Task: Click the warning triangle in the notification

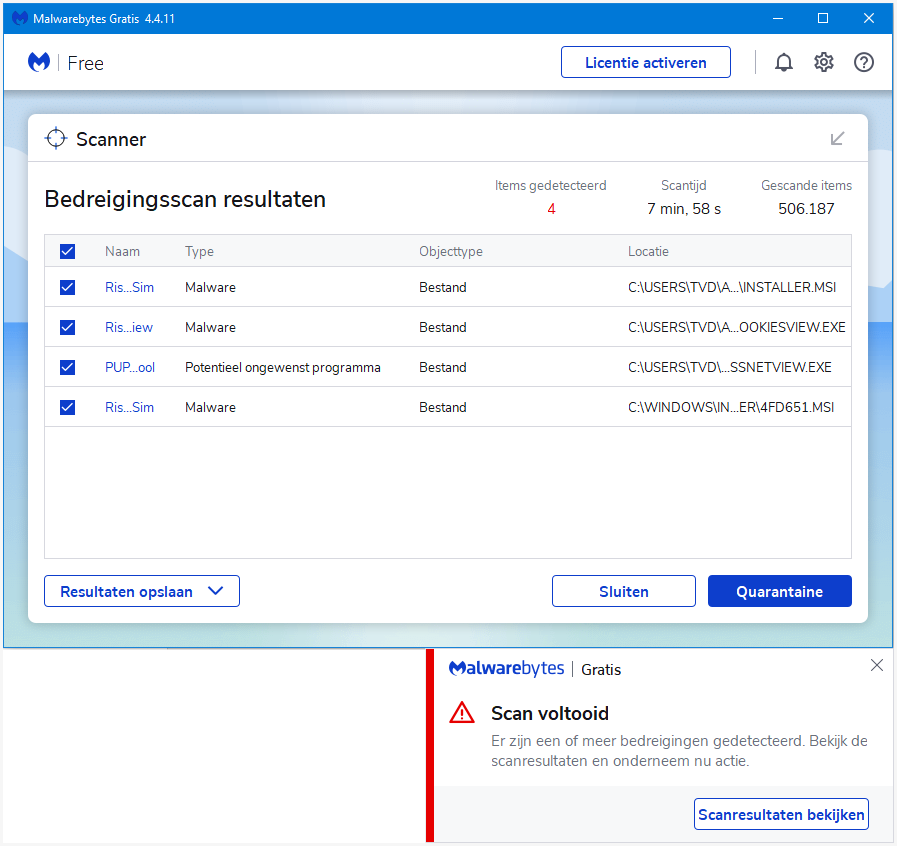Action: [462, 713]
